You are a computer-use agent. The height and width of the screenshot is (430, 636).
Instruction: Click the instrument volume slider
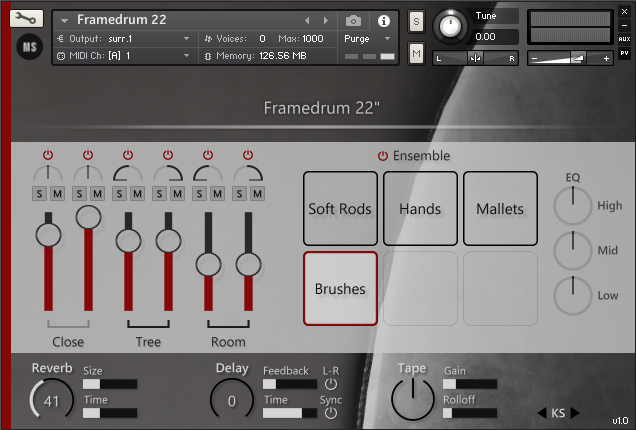[570, 58]
